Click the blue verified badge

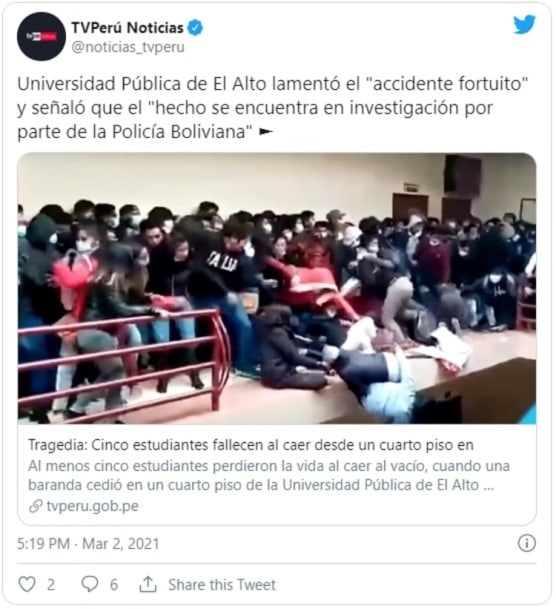click(195, 28)
